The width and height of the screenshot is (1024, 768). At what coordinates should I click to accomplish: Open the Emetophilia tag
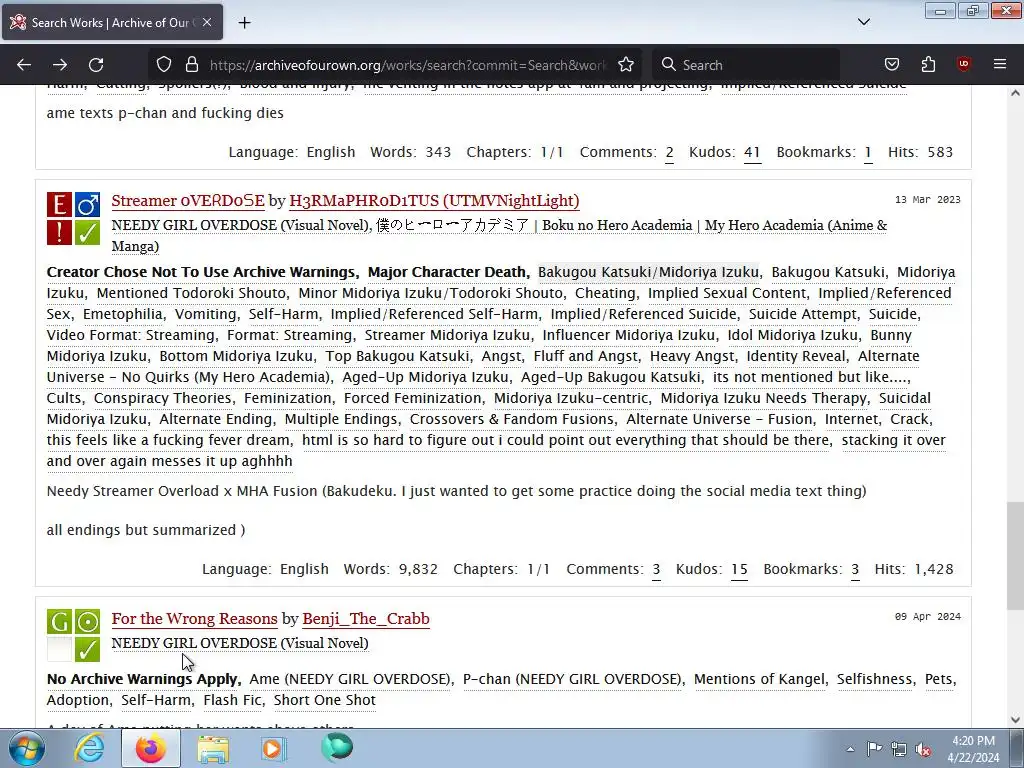(123, 314)
